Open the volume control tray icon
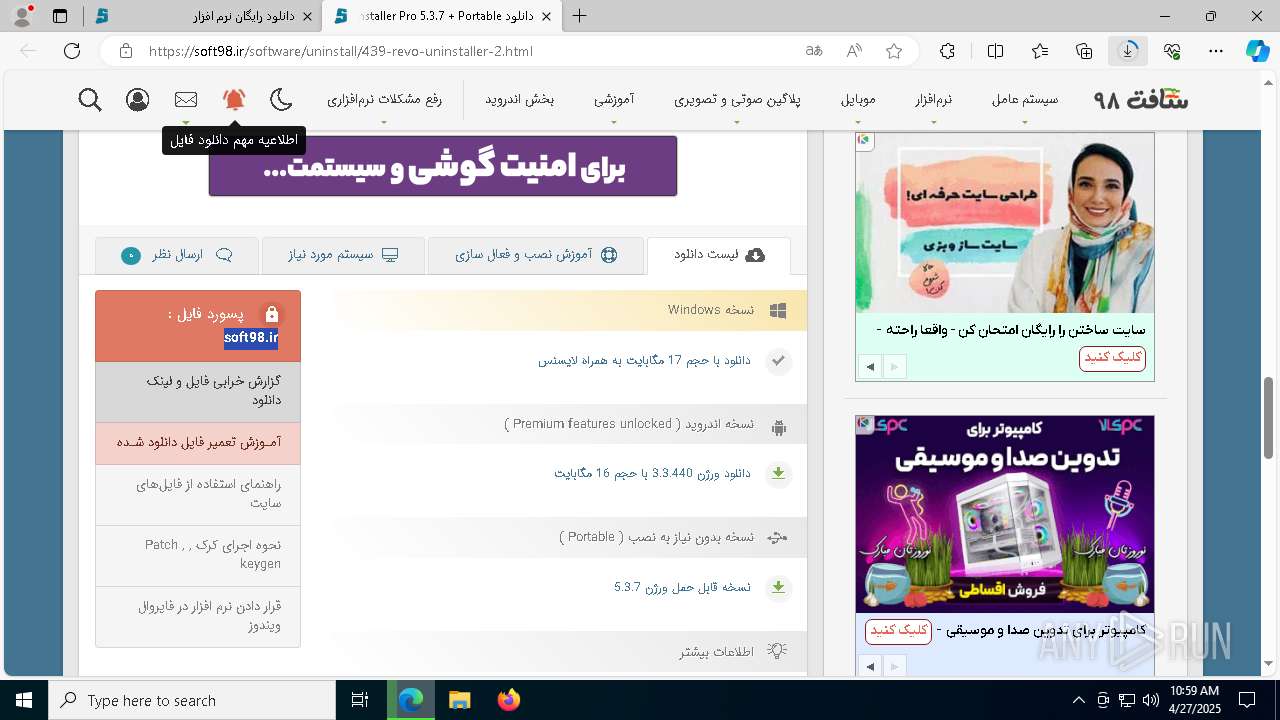Screen dimensions: 1280x720 point(1151,700)
